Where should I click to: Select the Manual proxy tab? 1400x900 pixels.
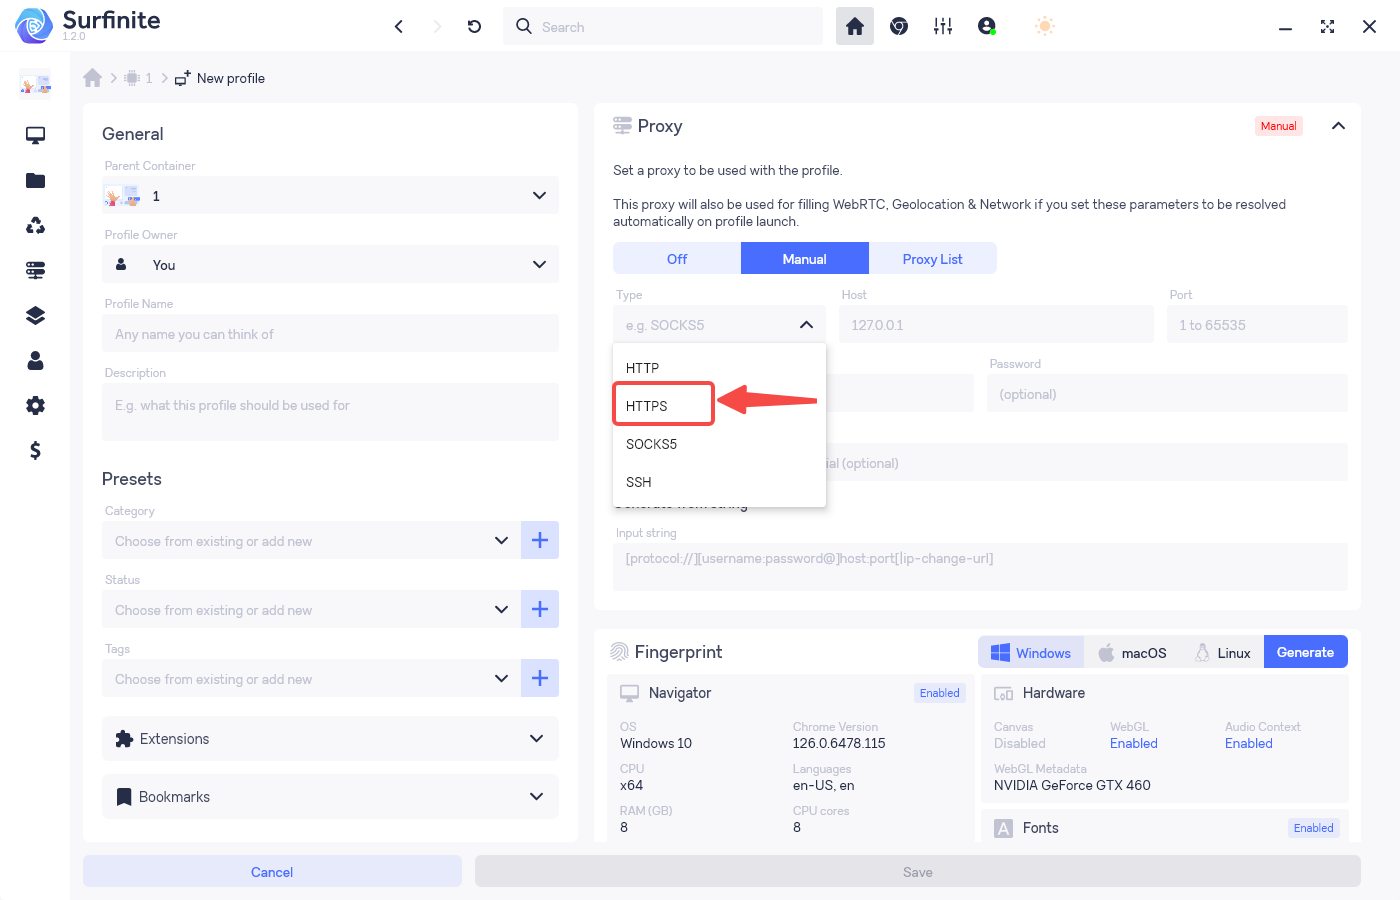coord(805,258)
